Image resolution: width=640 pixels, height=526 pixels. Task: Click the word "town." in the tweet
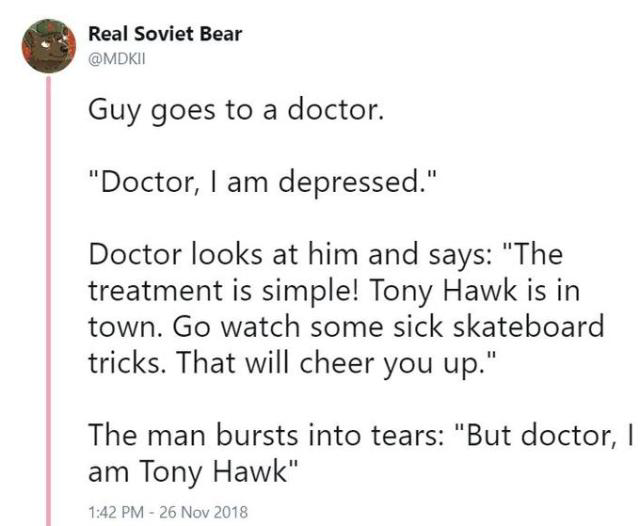126,327
